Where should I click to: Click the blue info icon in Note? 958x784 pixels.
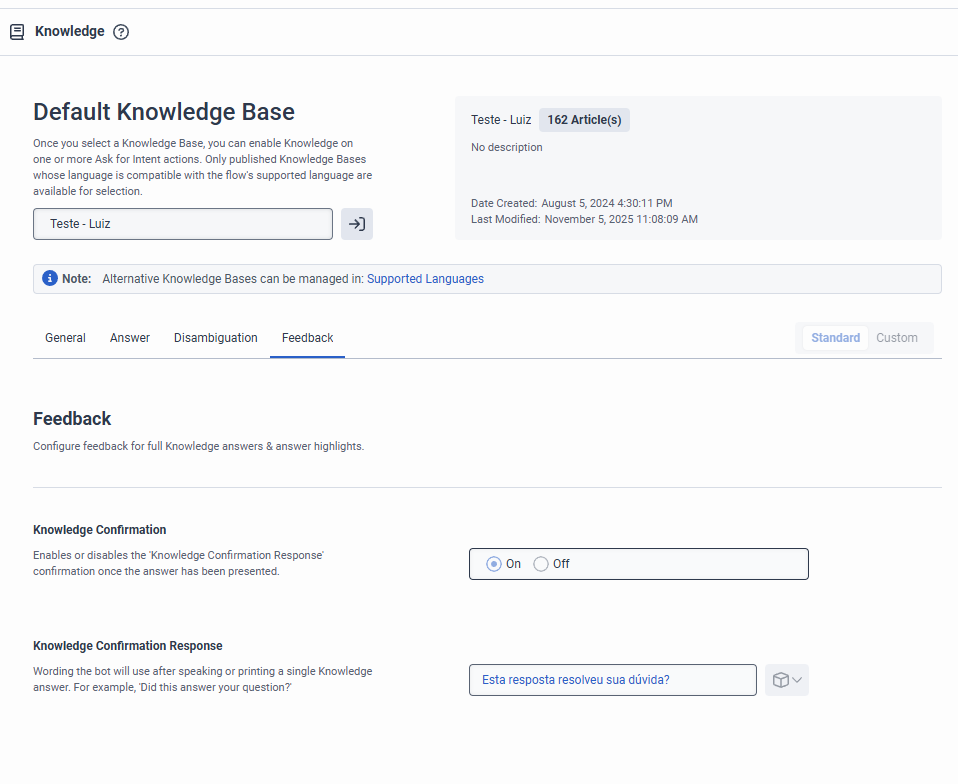point(50,278)
